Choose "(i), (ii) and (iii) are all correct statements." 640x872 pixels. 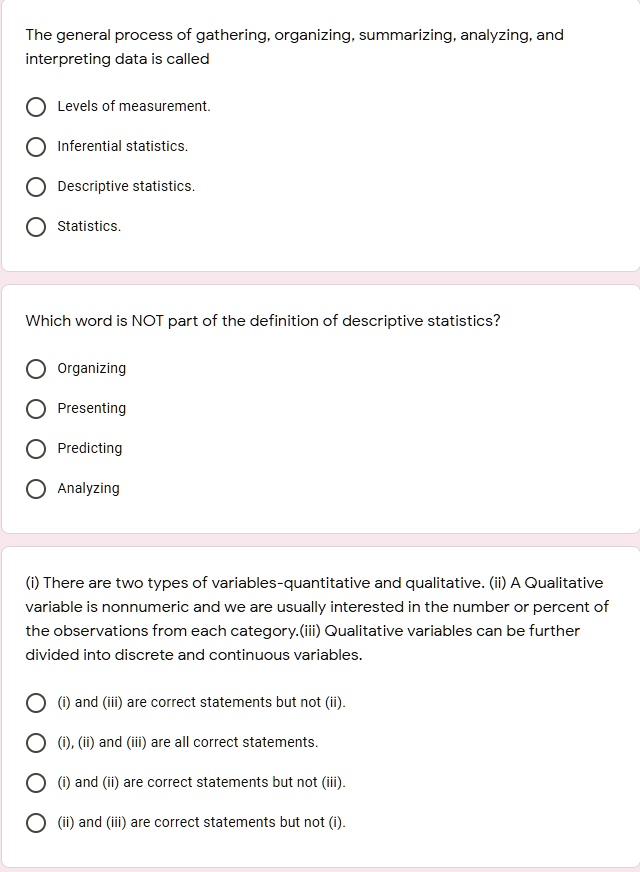click(x=34, y=742)
